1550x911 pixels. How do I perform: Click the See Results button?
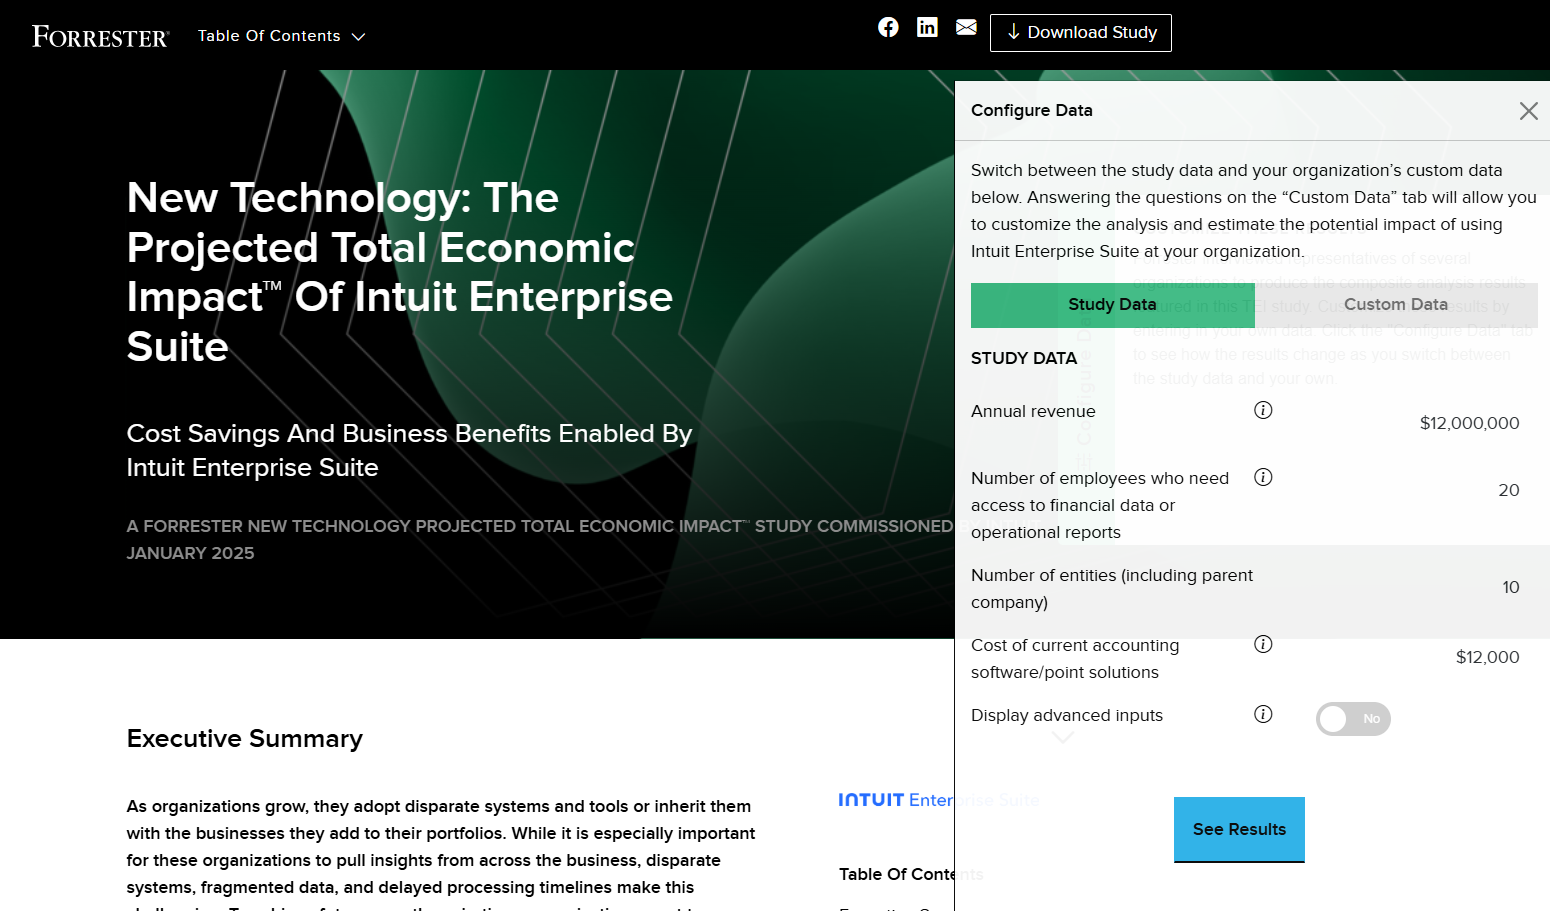pyautogui.click(x=1239, y=829)
